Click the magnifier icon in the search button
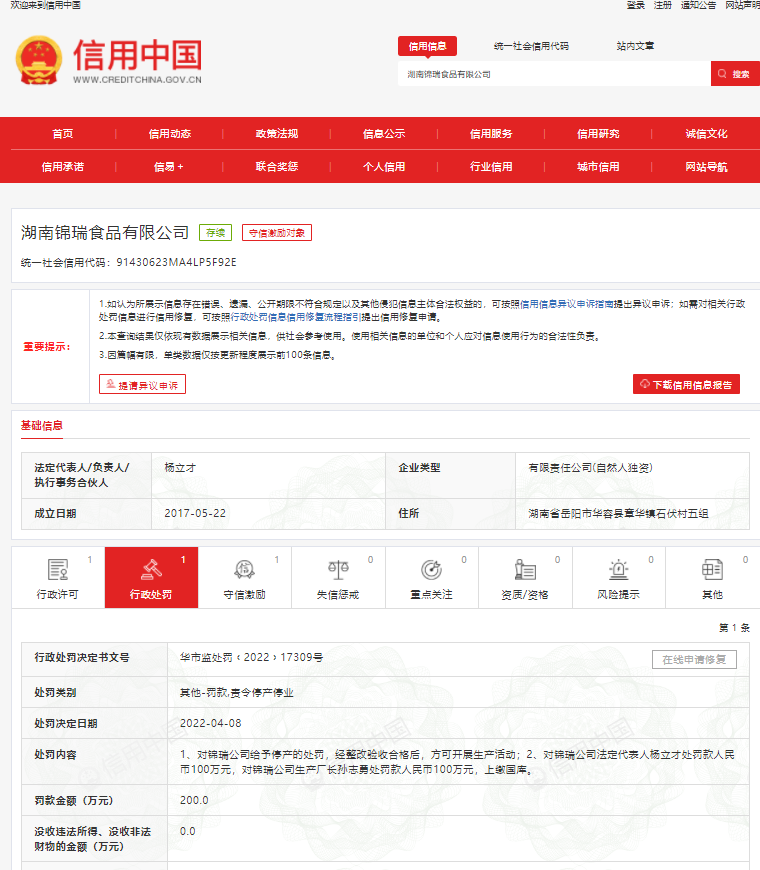This screenshot has width=760, height=870. click(x=722, y=74)
